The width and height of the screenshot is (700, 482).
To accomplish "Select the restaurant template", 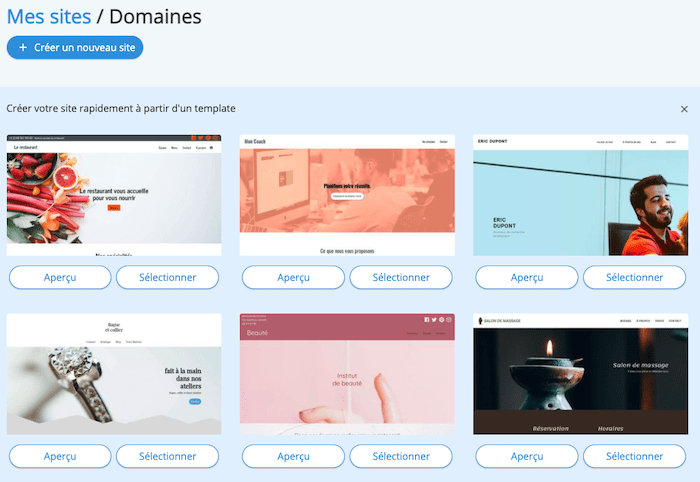I will click(167, 277).
